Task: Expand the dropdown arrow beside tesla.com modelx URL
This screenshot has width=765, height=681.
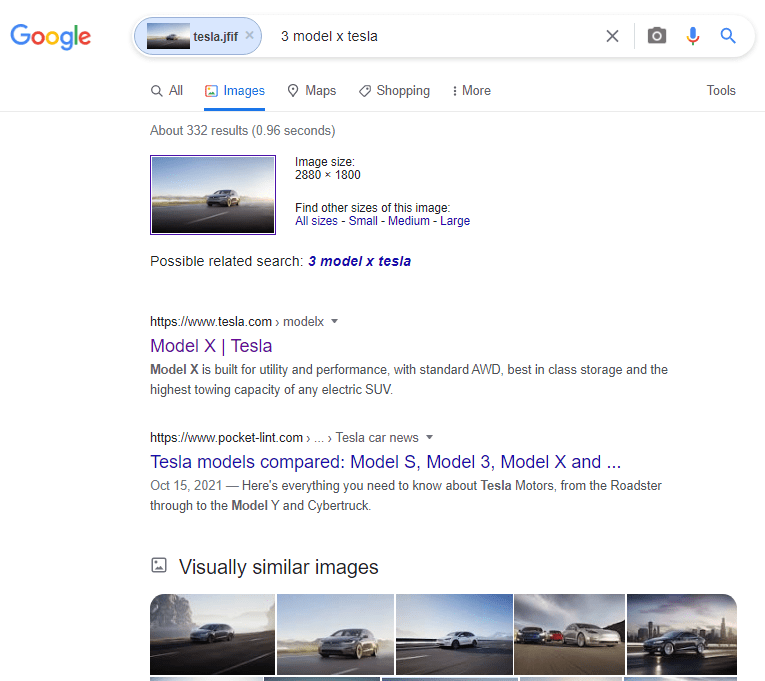Action: pos(334,321)
